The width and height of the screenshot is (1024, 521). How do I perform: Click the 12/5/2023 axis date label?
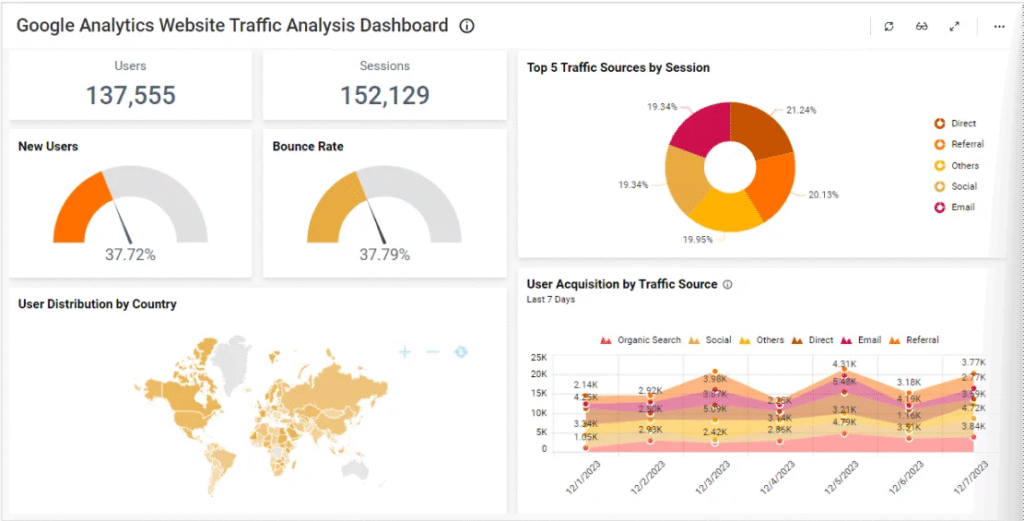pos(841,477)
